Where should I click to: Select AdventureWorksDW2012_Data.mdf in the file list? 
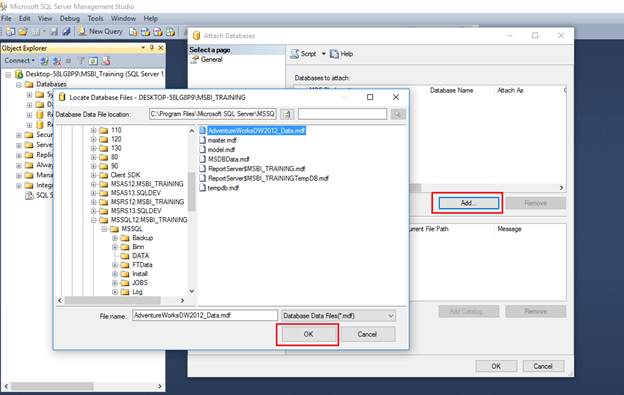click(x=257, y=130)
